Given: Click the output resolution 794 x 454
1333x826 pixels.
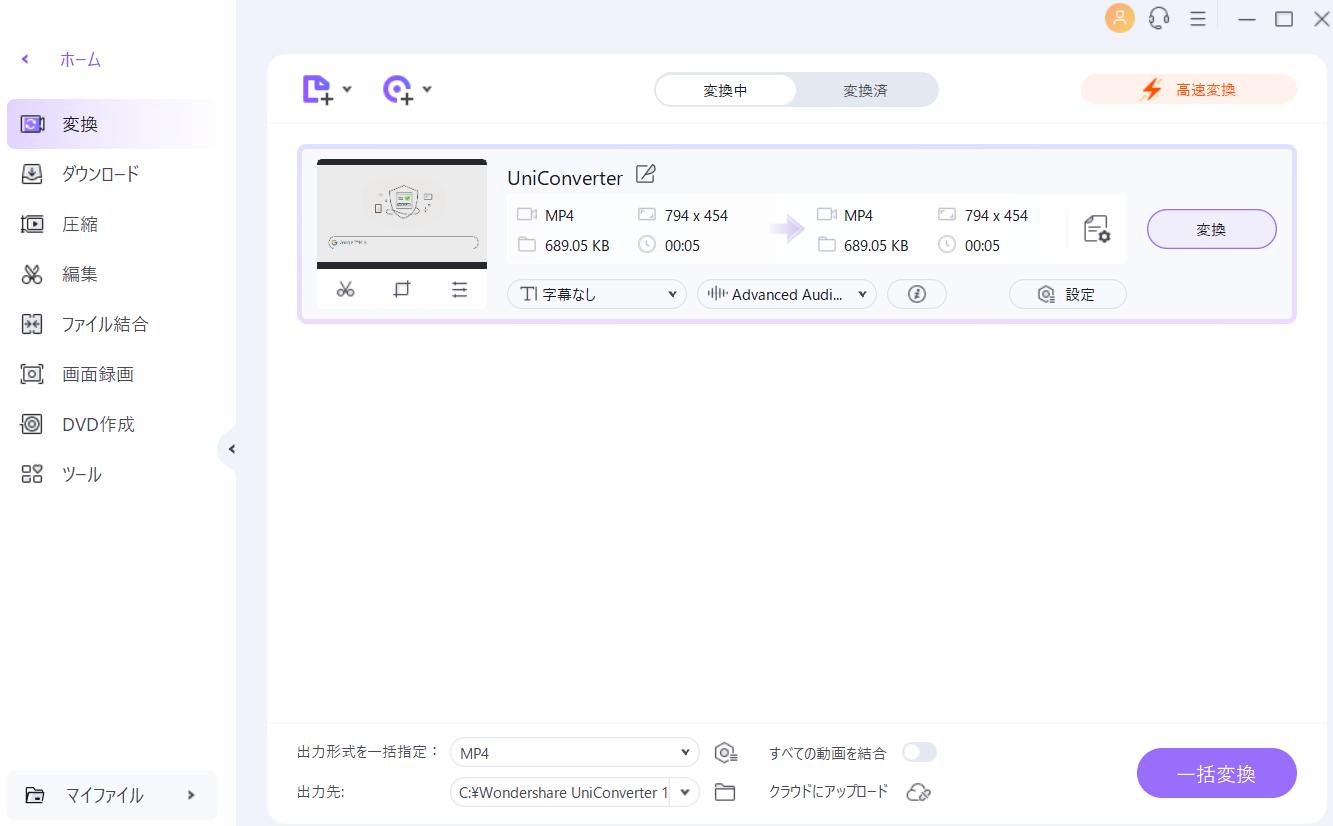Looking at the screenshot, I should (996, 215).
